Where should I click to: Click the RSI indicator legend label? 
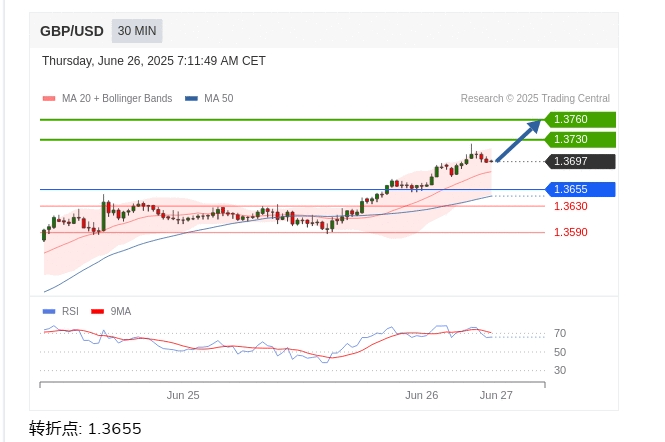tap(70, 311)
